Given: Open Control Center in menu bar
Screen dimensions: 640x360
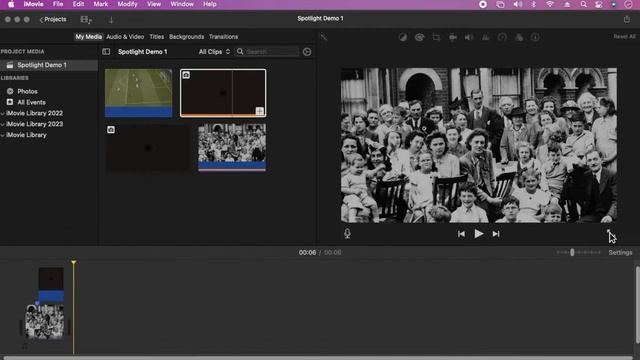Looking at the screenshot, I should [x=599, y=4].
